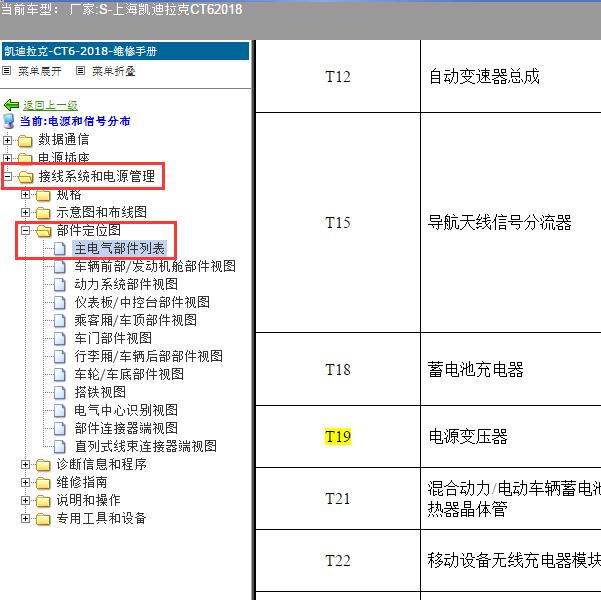
Task: Click the 搭铁视图 page icon
Action: pyautogui.click(x=59, y=392)
